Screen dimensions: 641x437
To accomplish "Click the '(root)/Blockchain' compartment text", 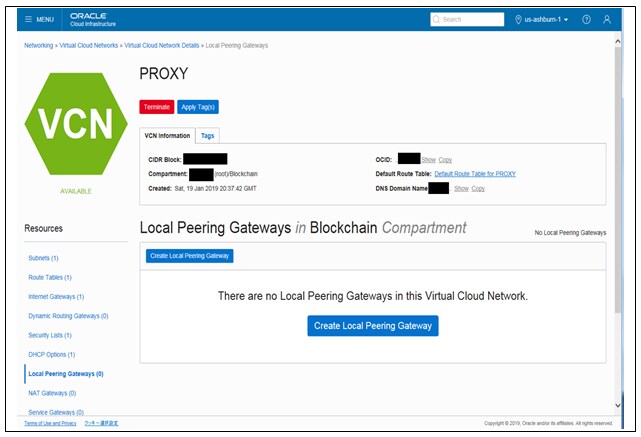I will [x=236, y=174].
